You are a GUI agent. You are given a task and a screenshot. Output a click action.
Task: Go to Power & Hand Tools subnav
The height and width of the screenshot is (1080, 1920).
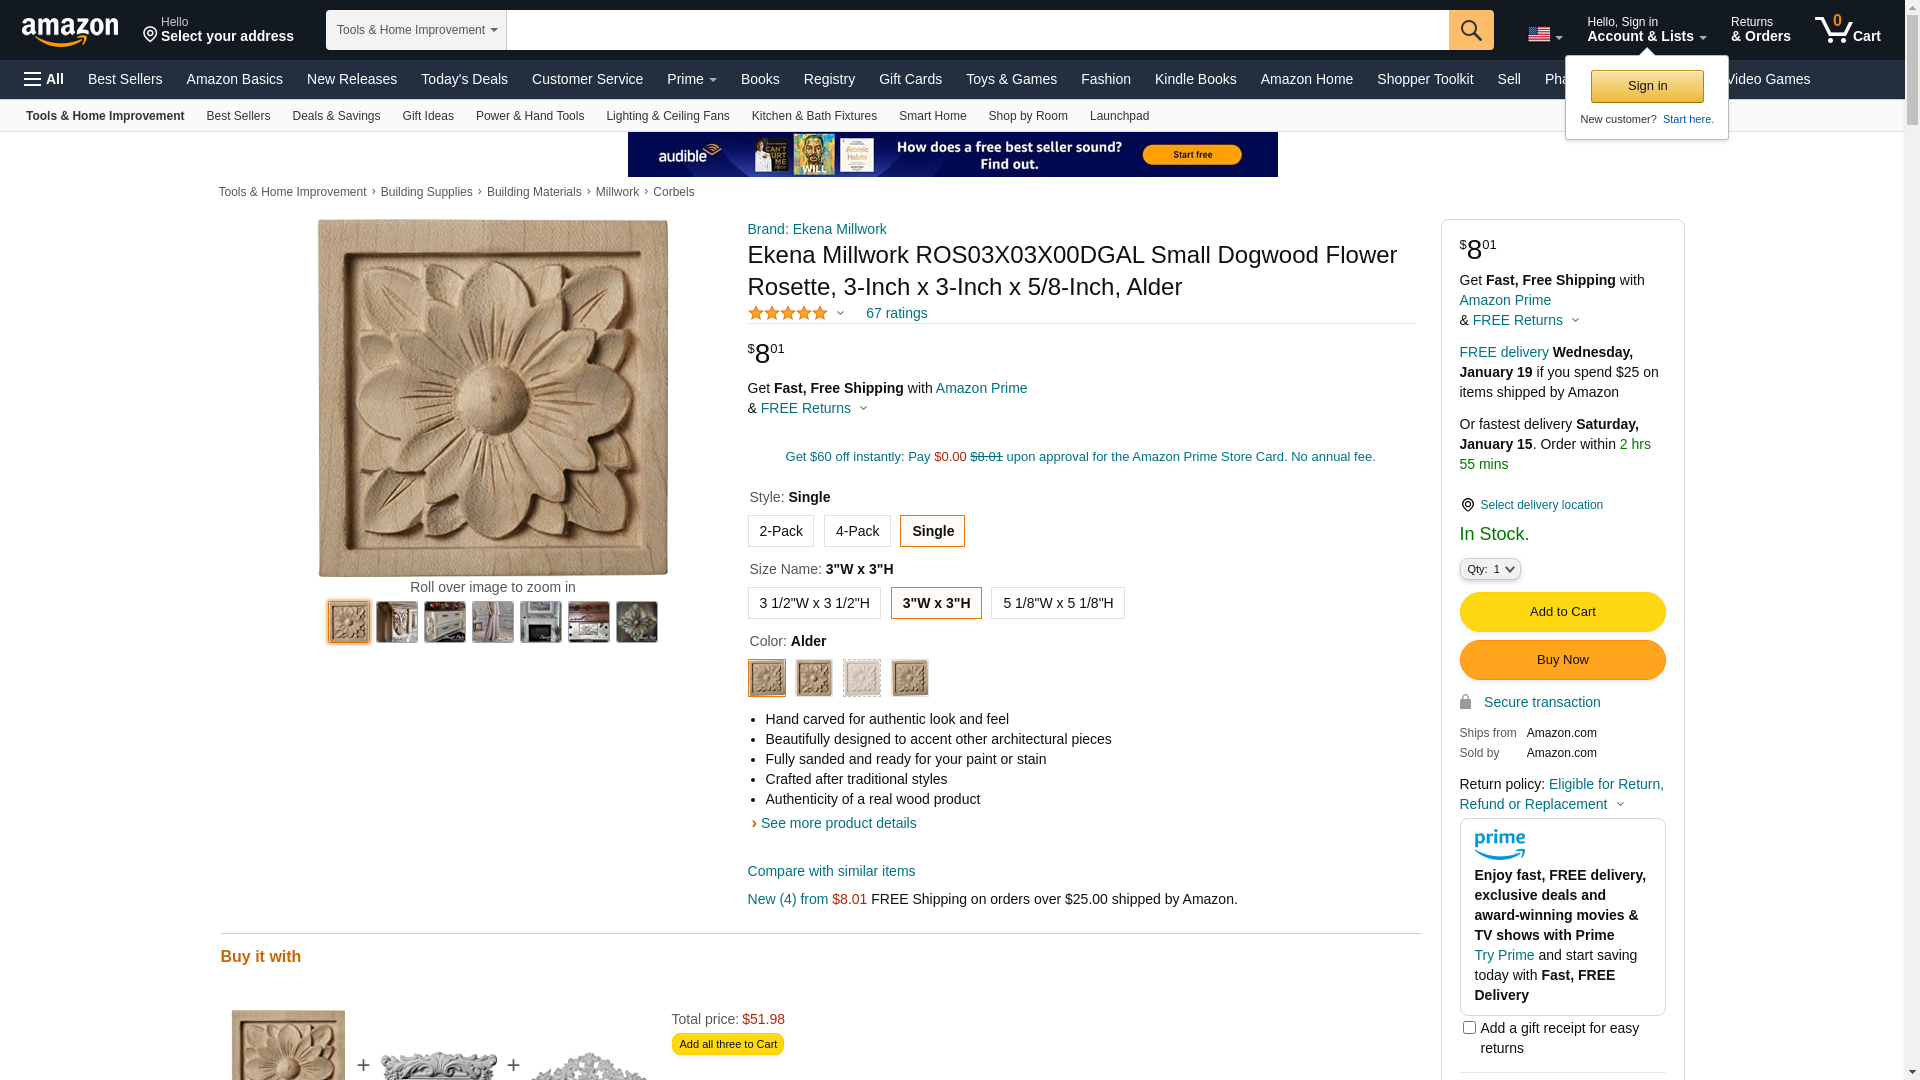pos(529,116)
